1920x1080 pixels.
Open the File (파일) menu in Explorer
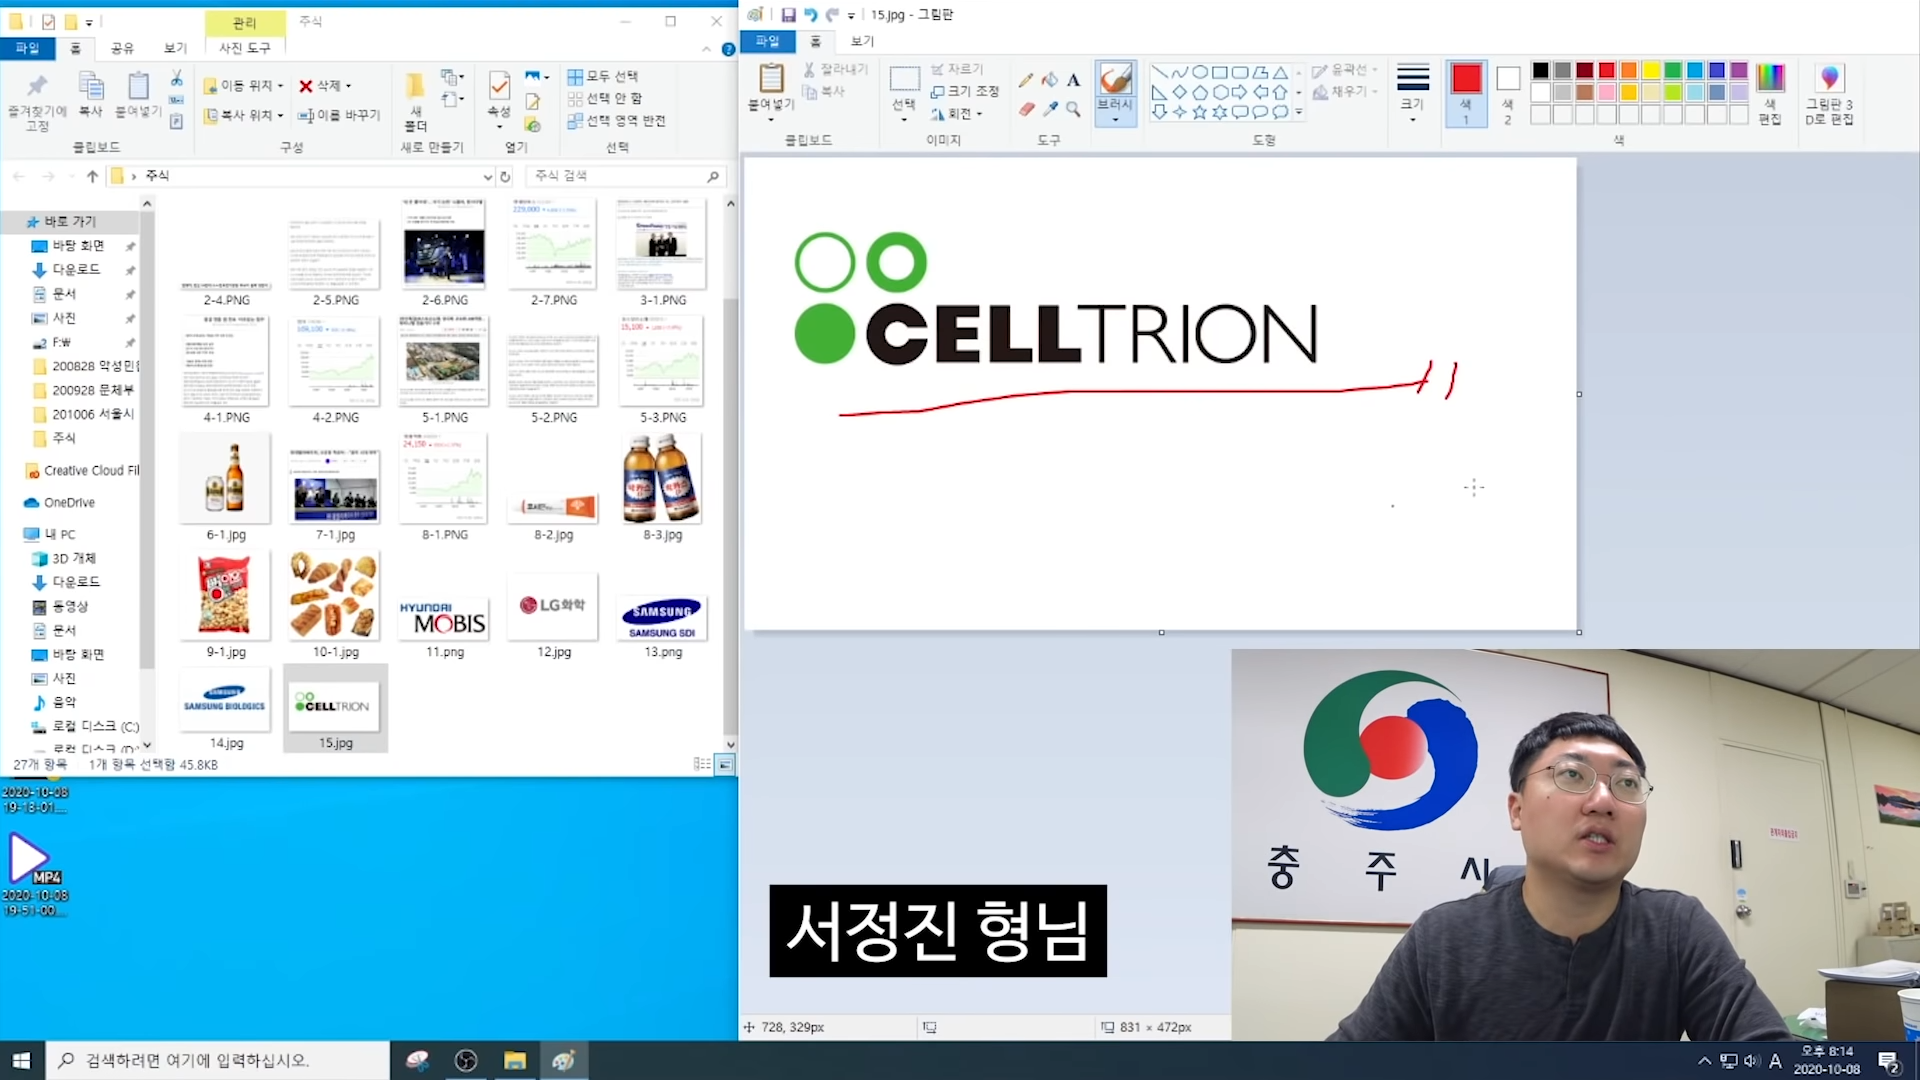pos(27,48)
